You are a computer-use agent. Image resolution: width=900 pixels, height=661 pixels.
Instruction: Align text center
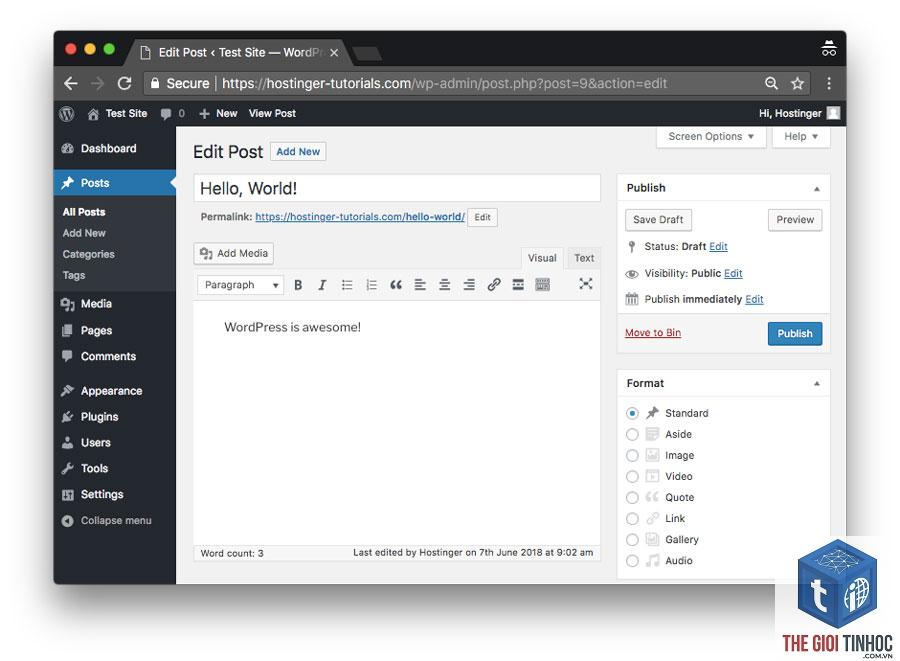pos(444,285)
